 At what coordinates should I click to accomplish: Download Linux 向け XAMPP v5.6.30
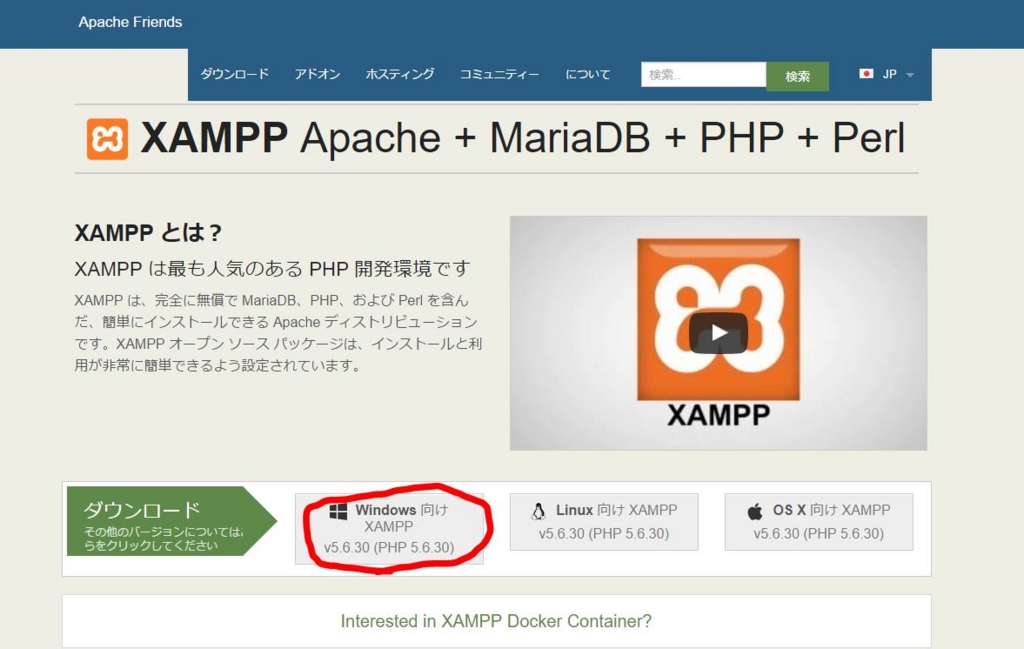coord(604,522)
